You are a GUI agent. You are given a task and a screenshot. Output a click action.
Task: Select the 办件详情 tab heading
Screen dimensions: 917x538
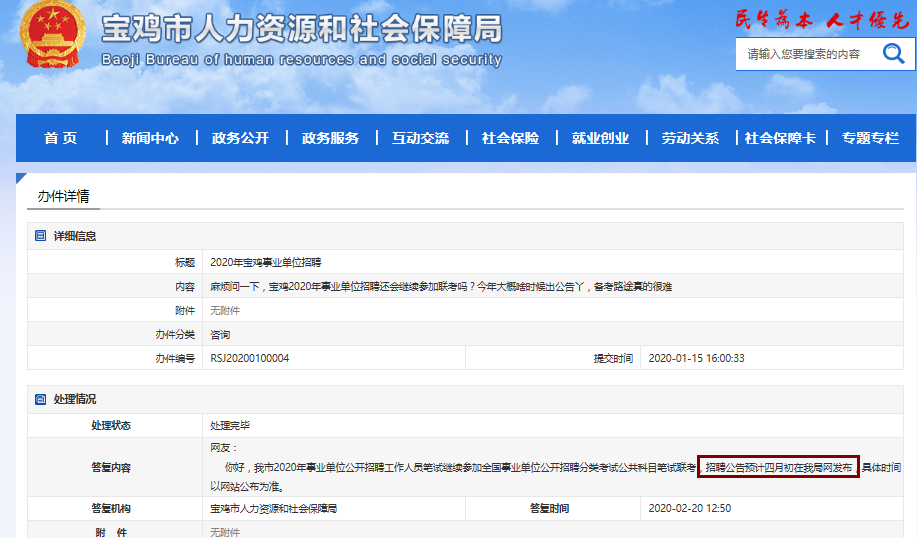click(x=63, y=196)
